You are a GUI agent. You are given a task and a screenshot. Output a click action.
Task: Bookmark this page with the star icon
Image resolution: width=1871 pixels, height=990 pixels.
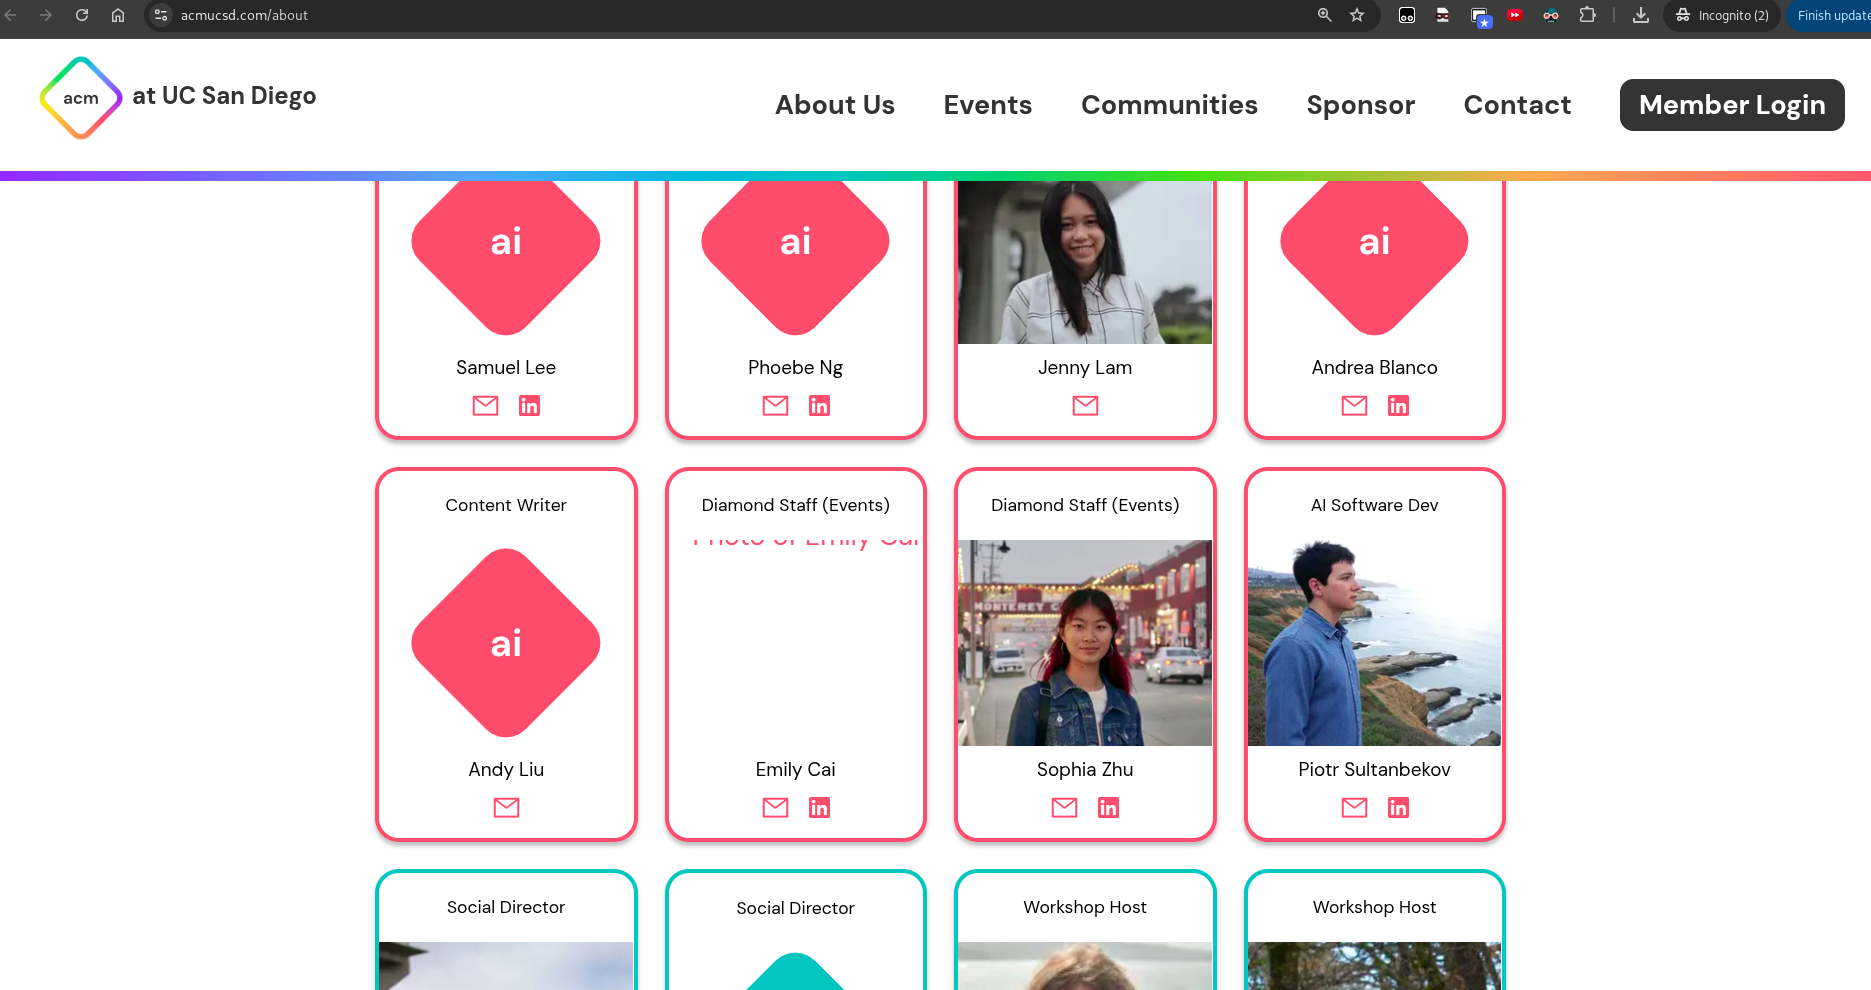point(1357,15)
